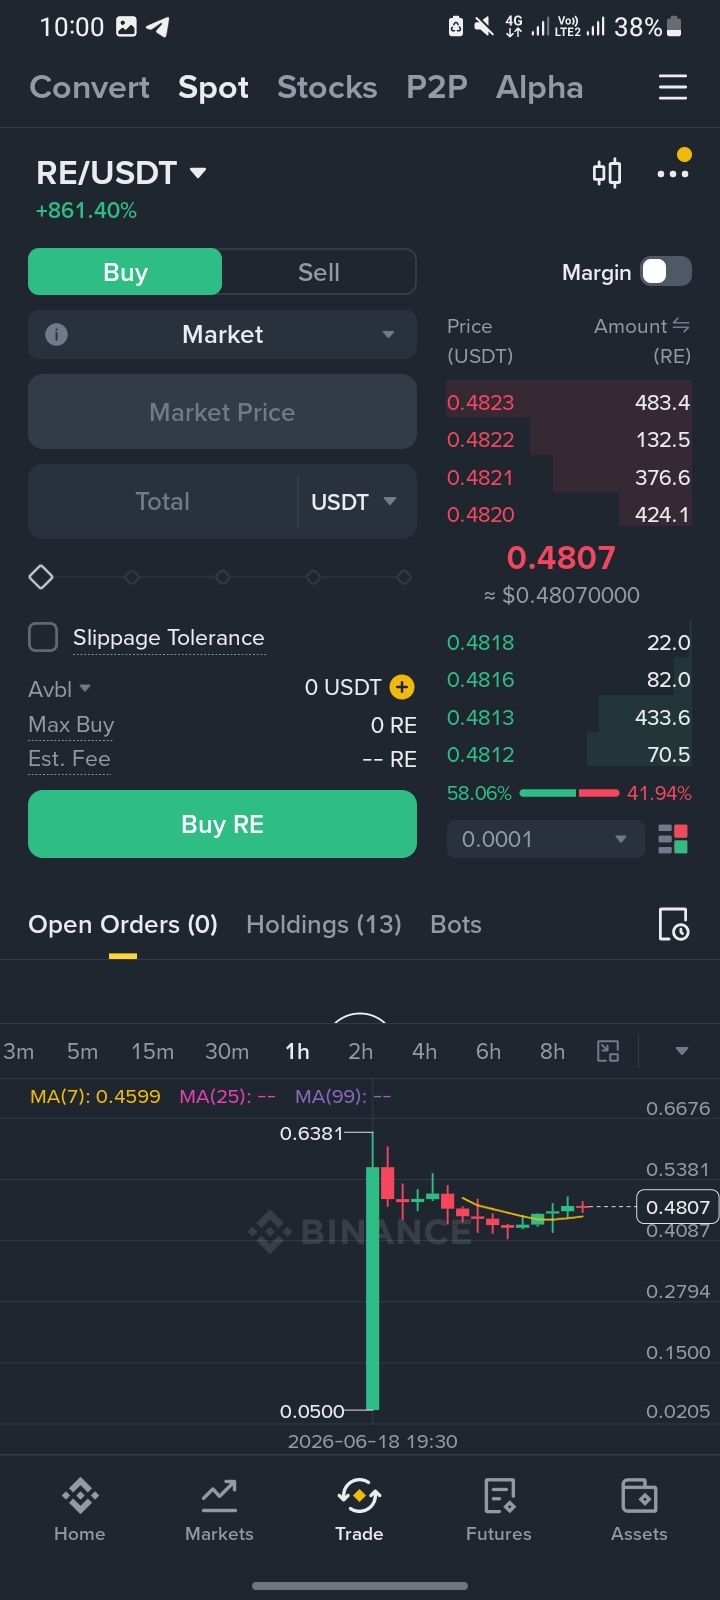The image size is (720, 1600).
Task: Show the Bots tab
Action: [456, 924]
